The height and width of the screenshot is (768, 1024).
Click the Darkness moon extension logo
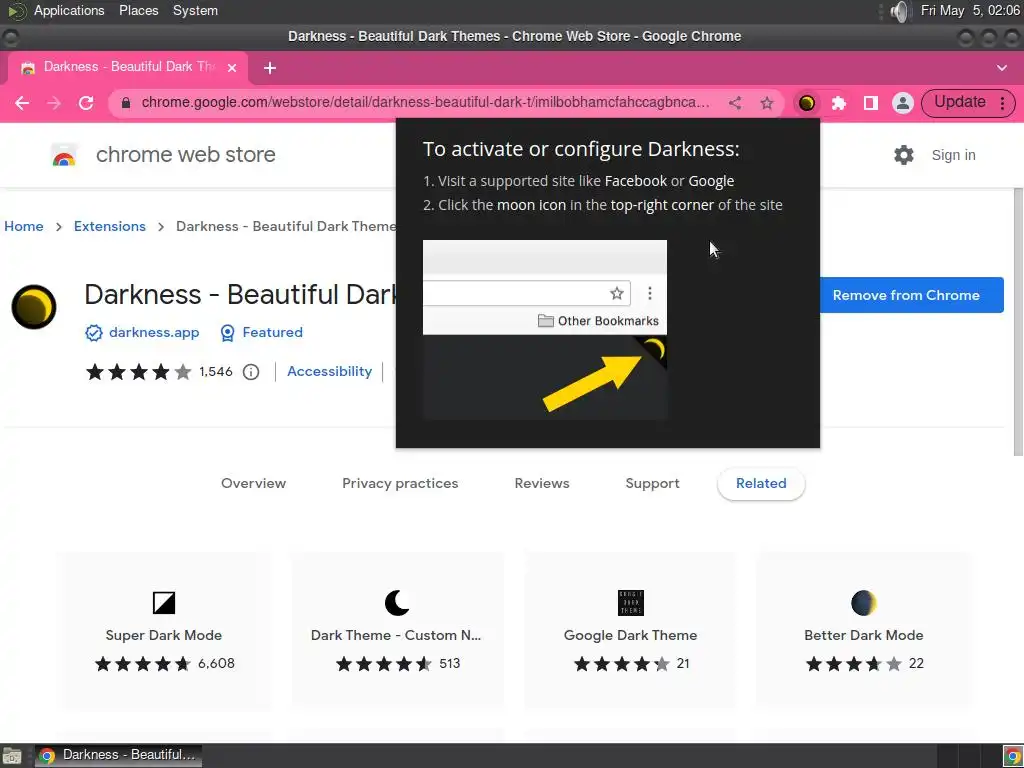click(34, 307)
